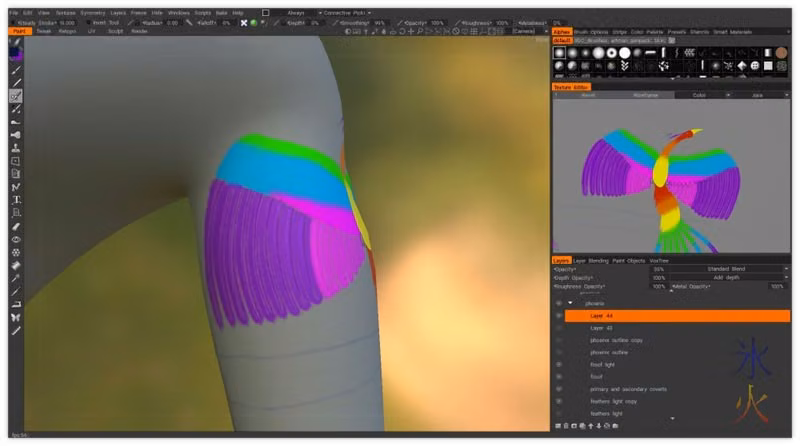Click the Metal Opacity 100% field
This screenshot has height=446, width=800.
[x=777, y=286]
